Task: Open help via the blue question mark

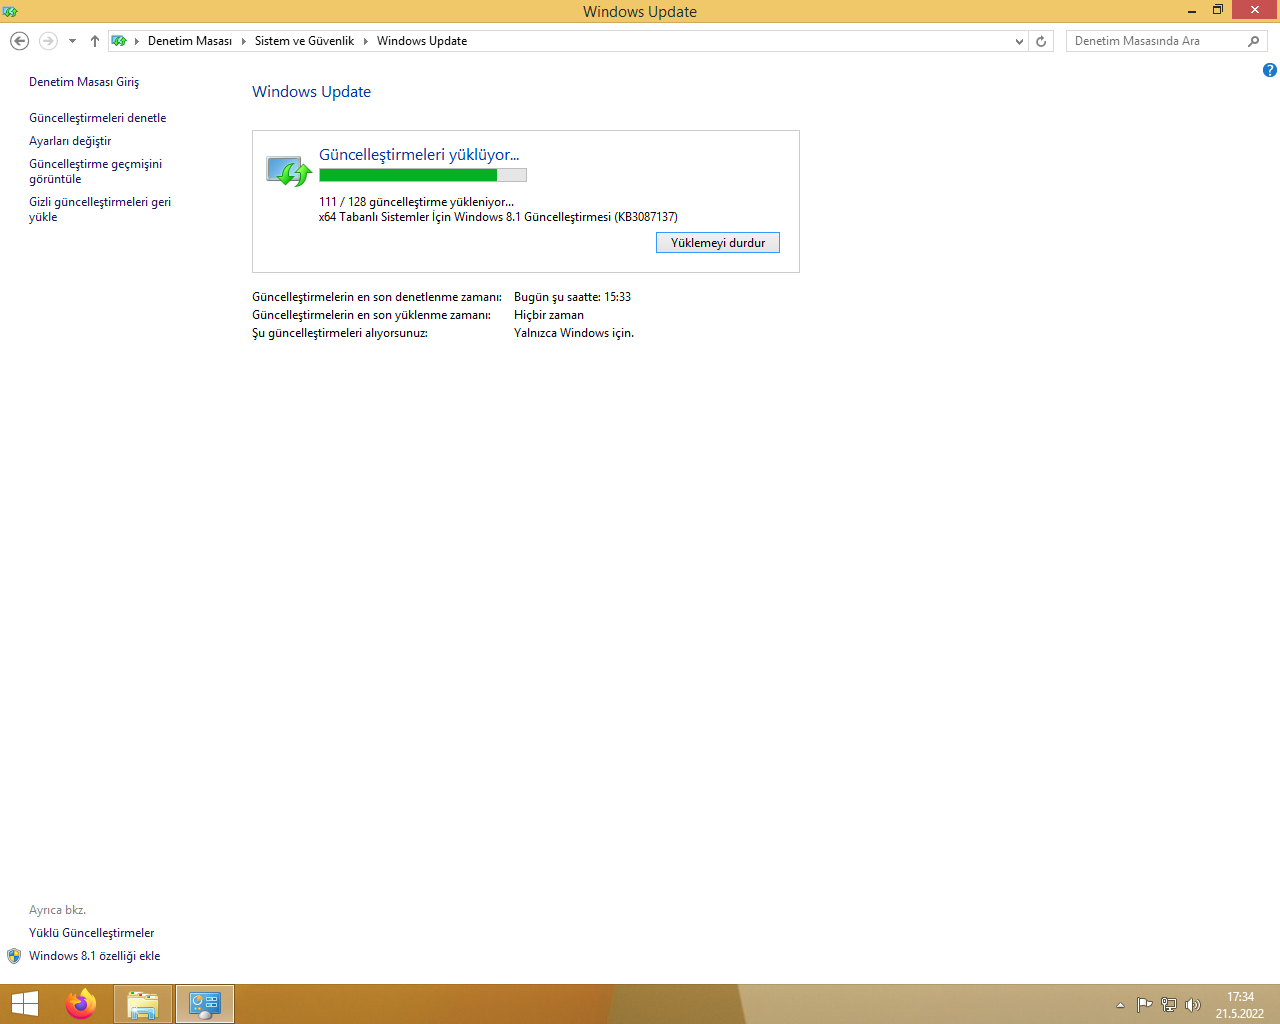Action: (1270, 70)
